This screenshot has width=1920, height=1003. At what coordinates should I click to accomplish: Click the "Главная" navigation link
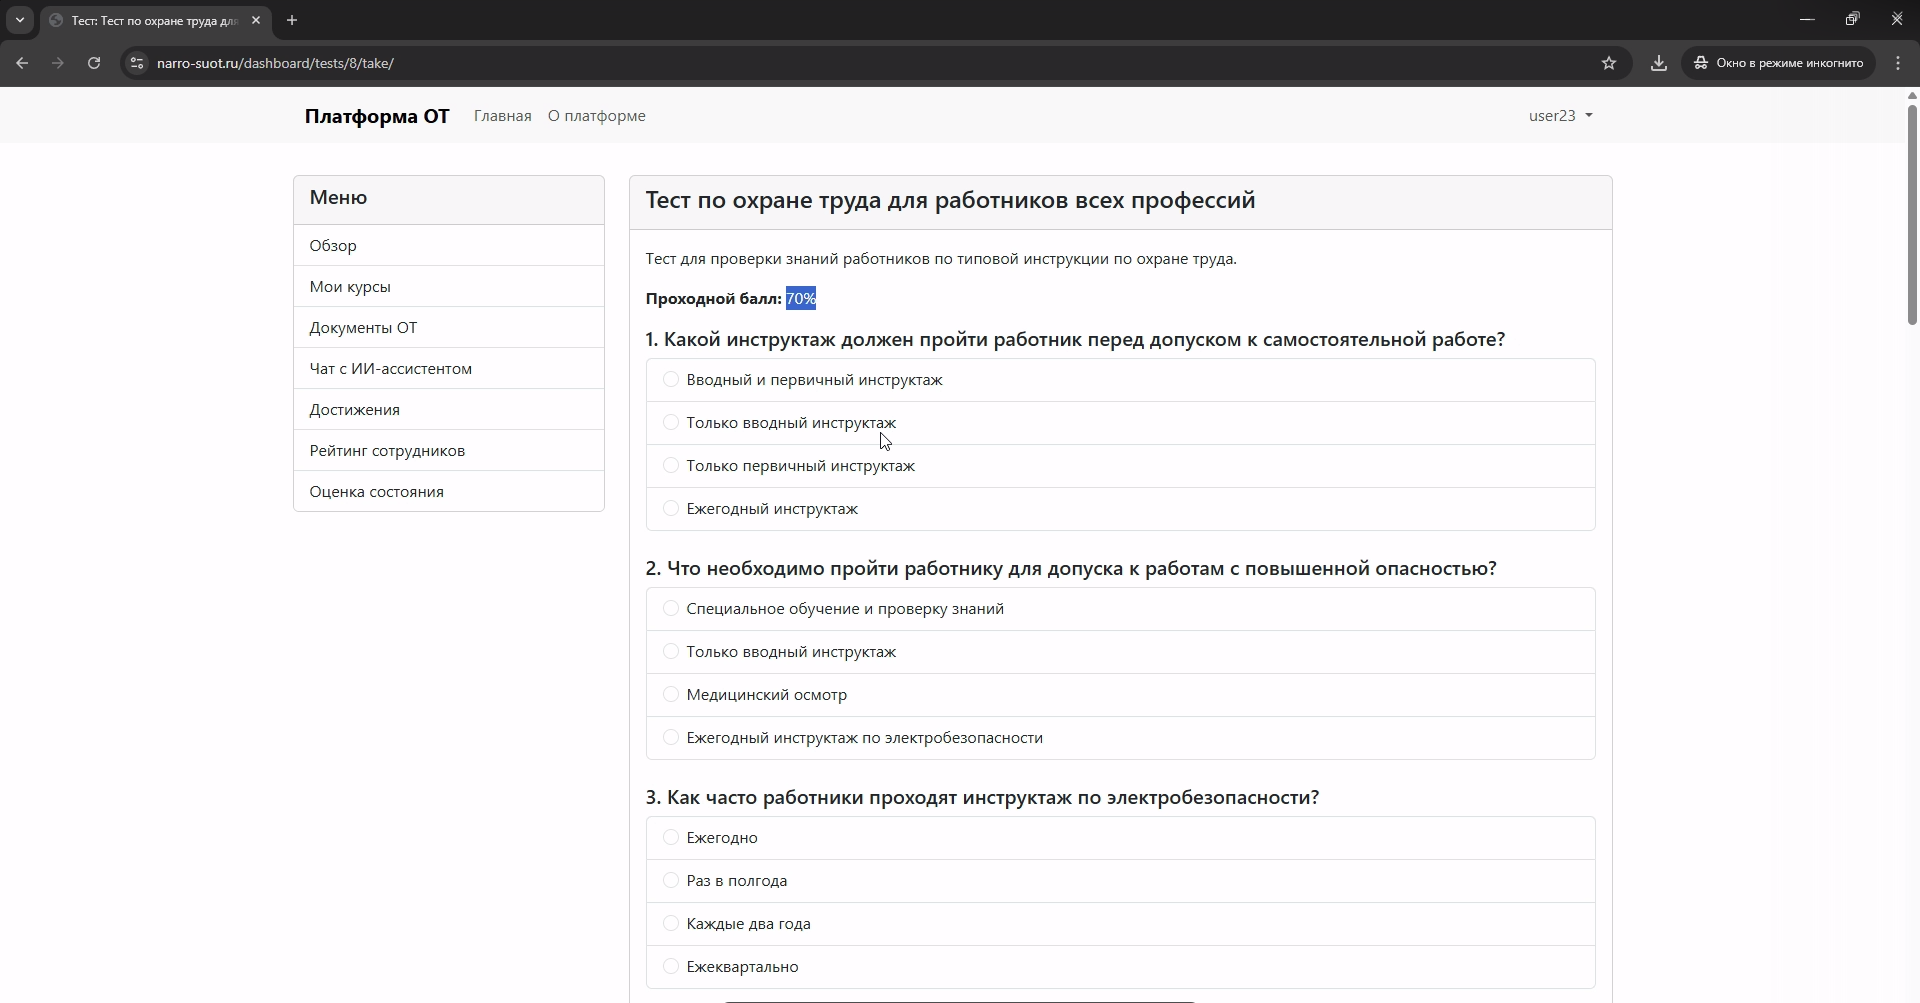point(502,116)
